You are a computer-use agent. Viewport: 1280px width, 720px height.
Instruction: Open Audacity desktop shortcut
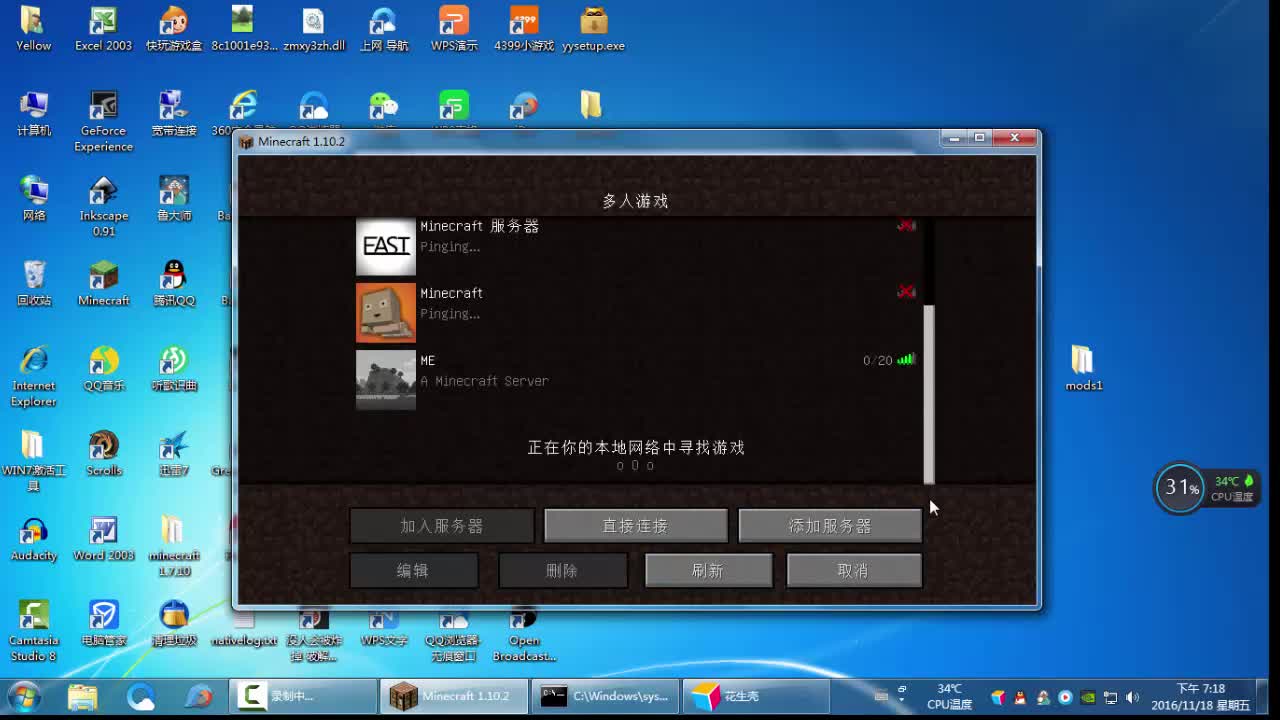point(33,539)
